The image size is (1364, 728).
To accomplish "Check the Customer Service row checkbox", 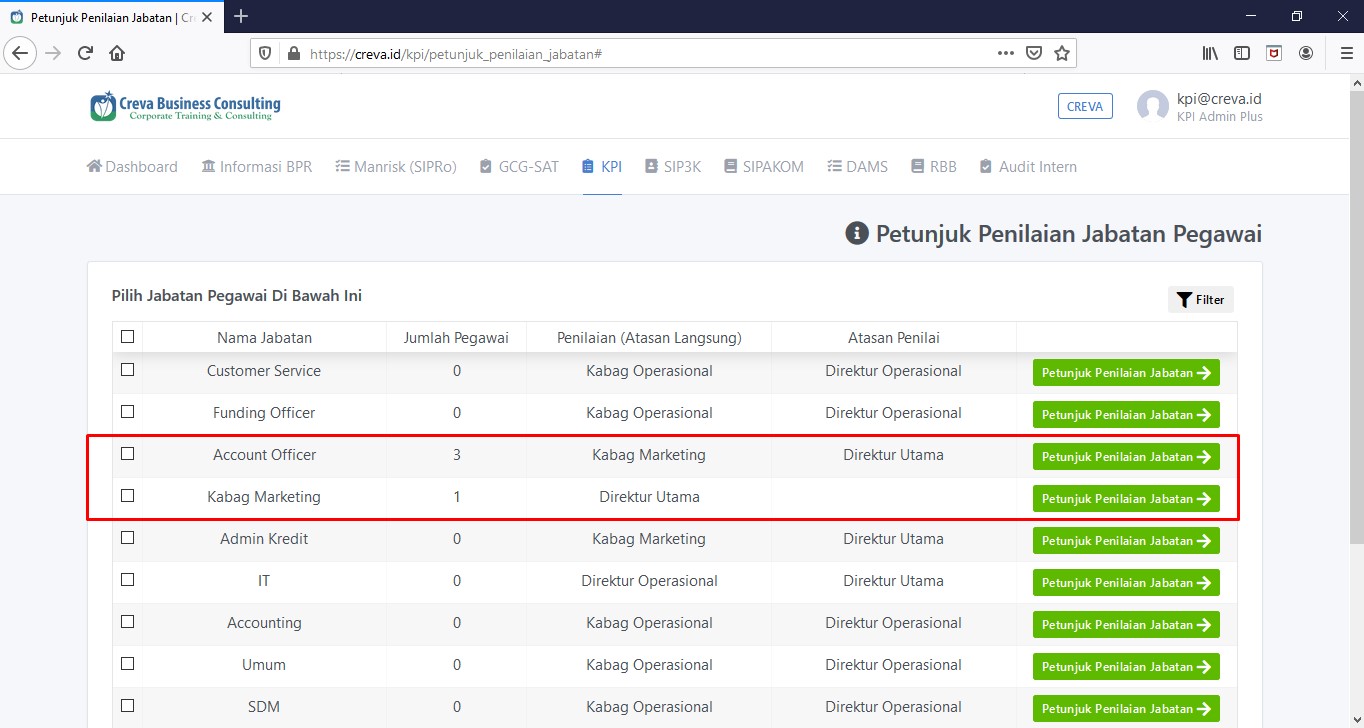I will [127, 370].
